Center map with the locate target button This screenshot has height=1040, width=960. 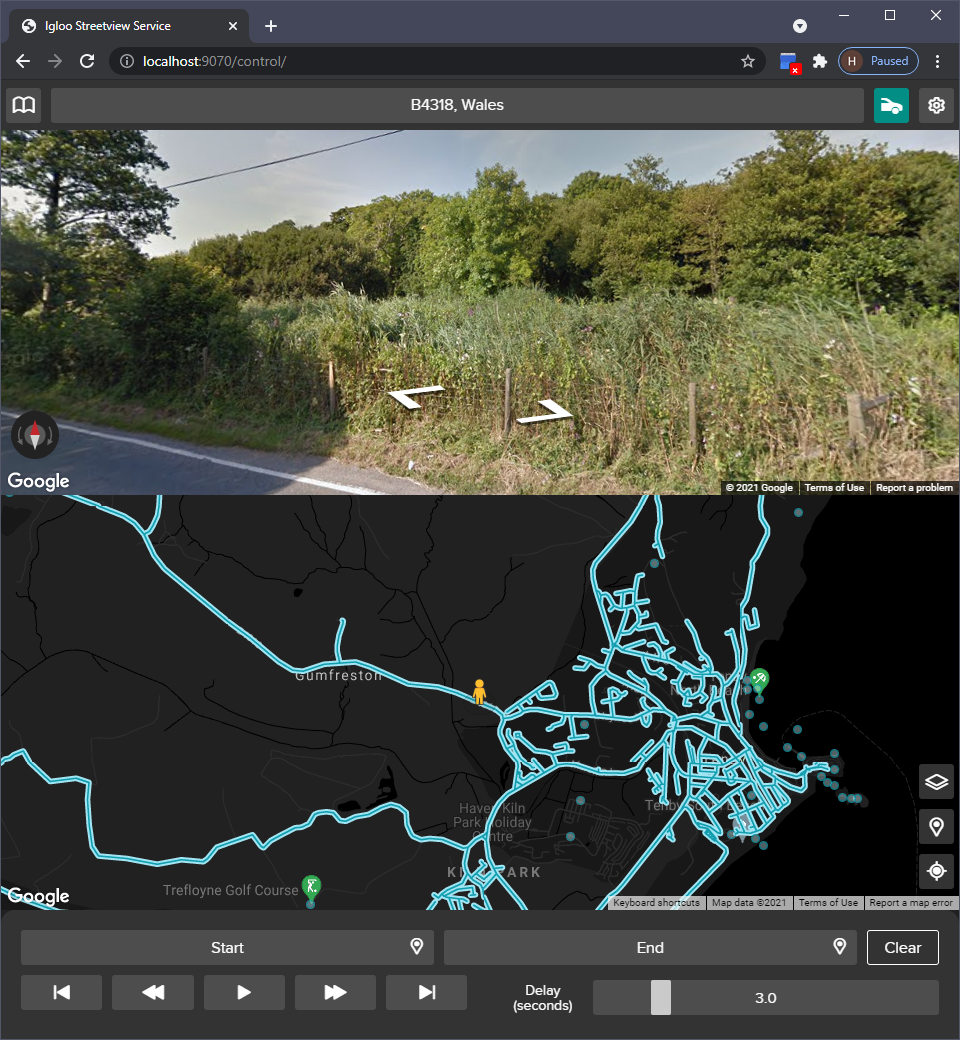936,871
